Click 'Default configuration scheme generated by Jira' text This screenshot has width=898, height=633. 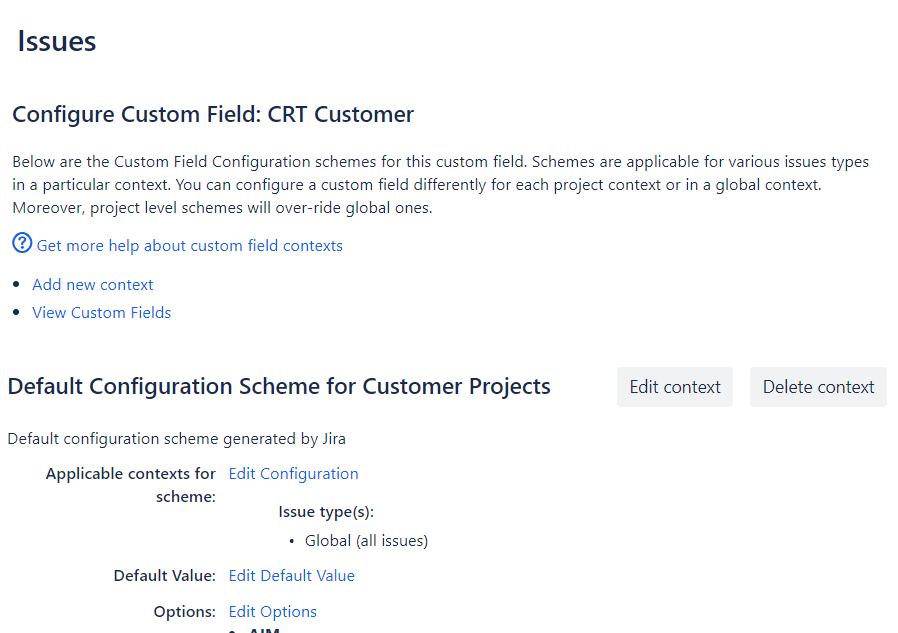pos(177,438)
